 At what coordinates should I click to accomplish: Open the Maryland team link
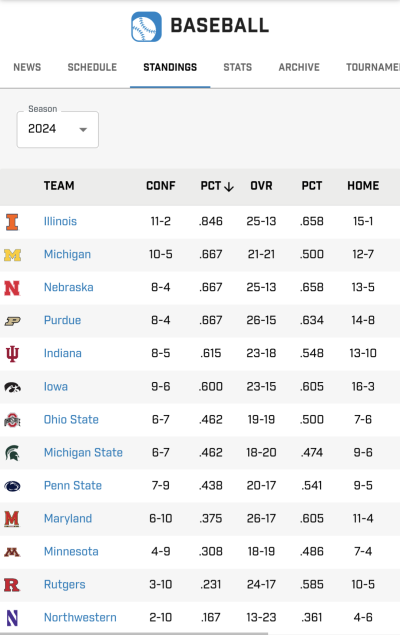coord(68,519)
